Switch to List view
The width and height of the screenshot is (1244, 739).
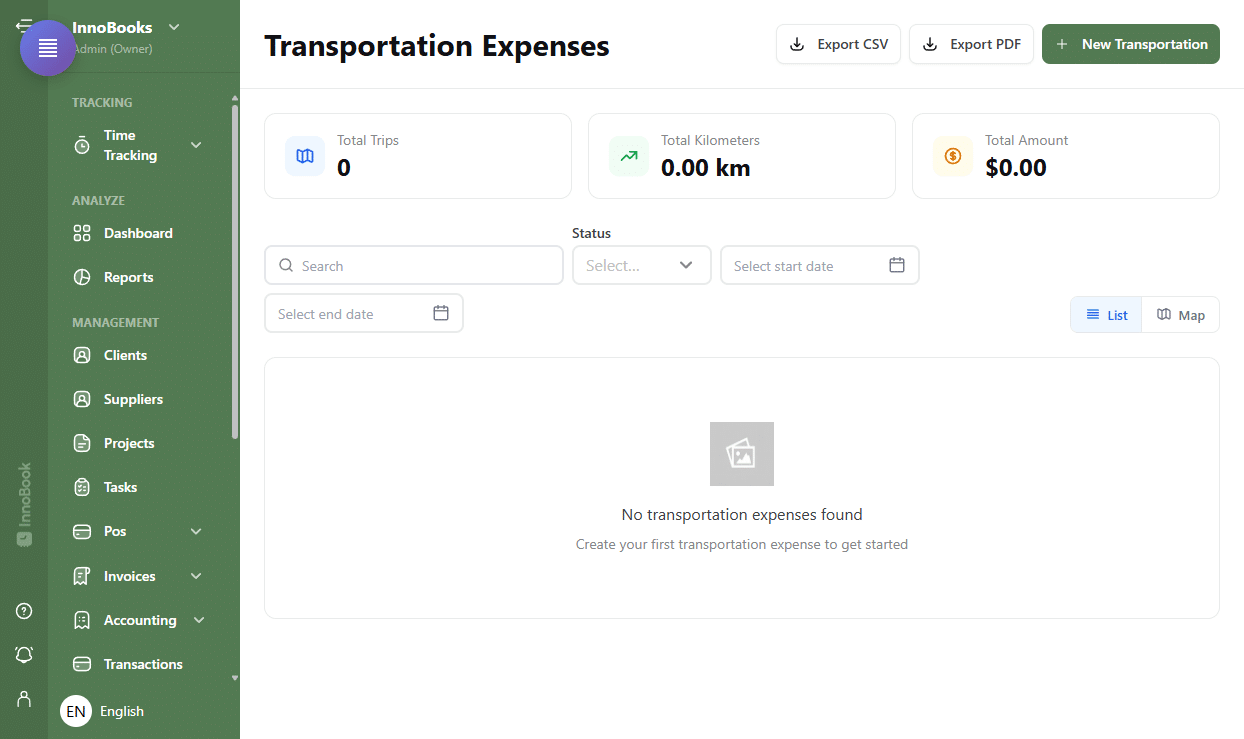[x=1106, y=315]
